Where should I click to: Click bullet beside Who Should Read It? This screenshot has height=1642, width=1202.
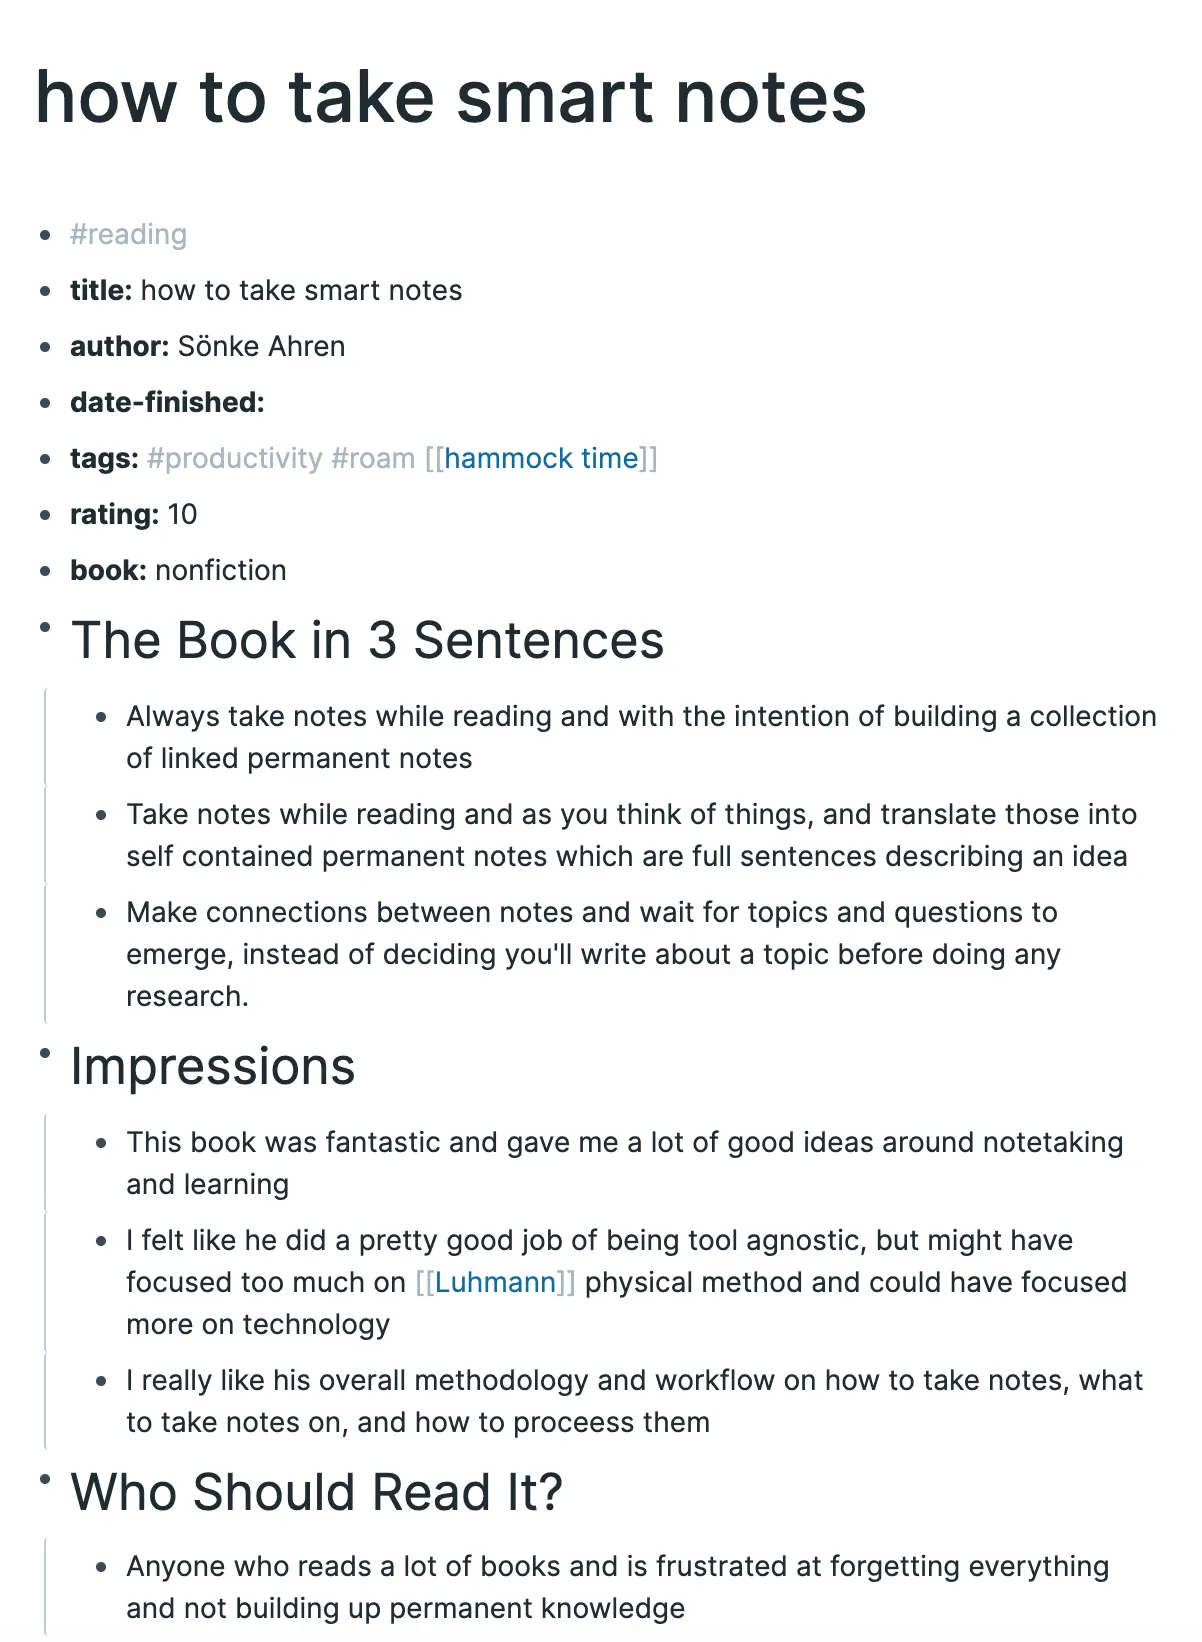45,1479
